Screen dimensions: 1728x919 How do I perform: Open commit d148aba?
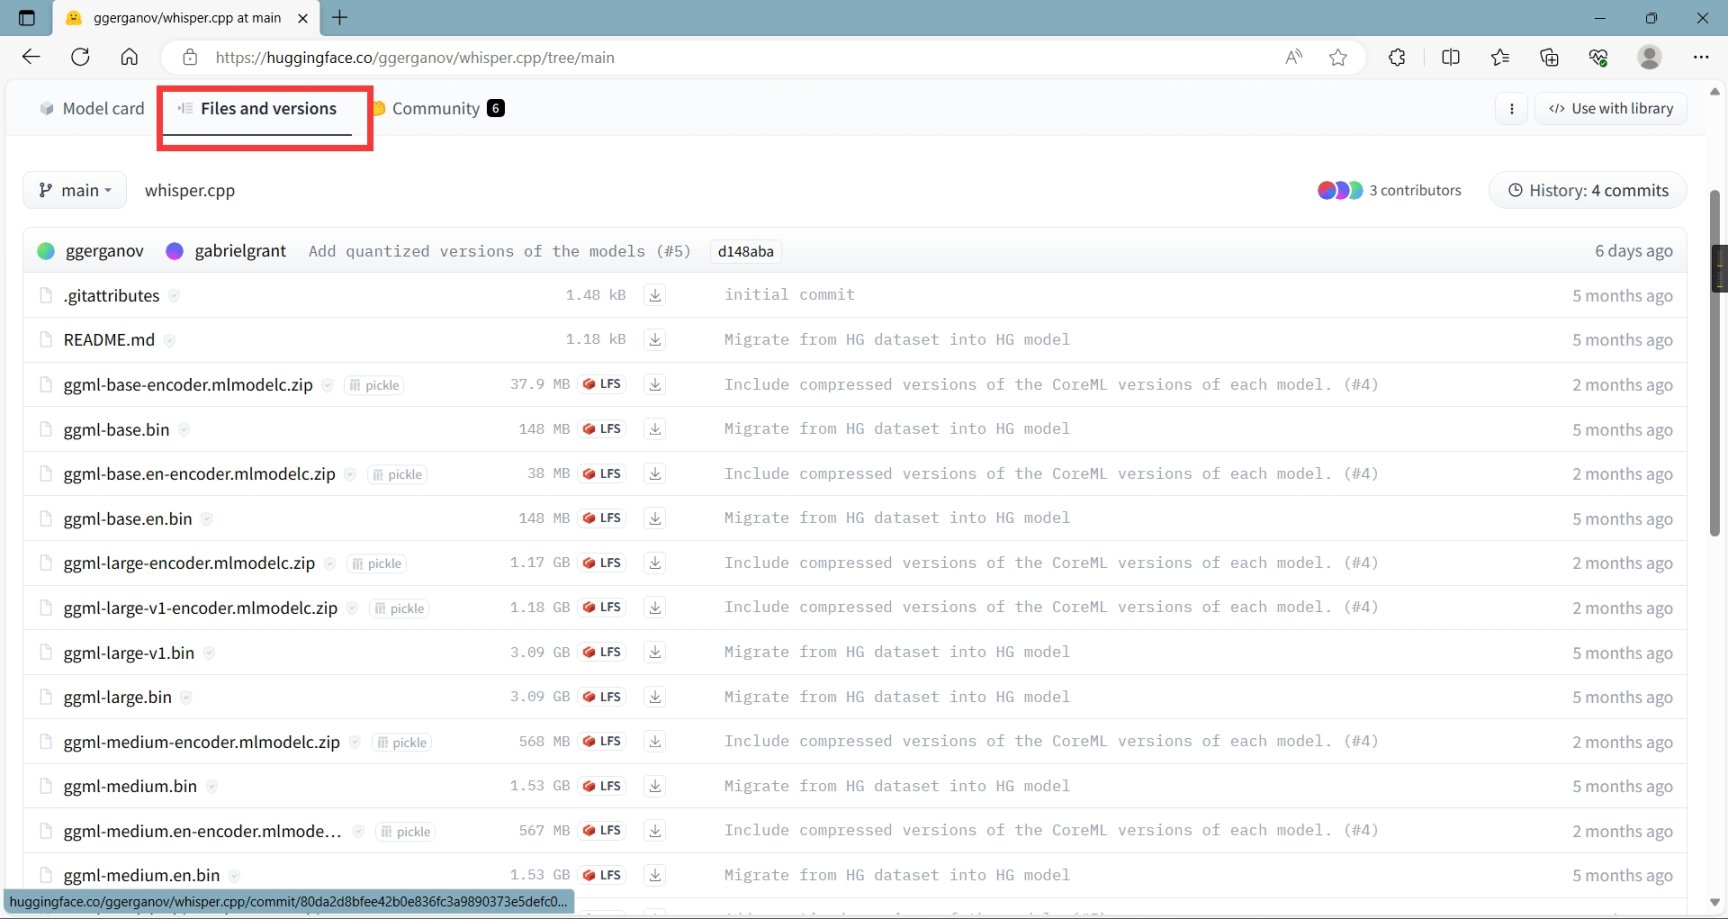[x=746, y=251]
